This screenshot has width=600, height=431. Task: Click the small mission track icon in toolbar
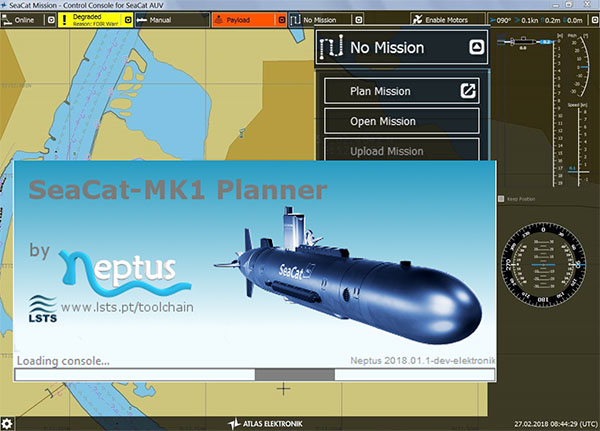(x=295, y=20)
